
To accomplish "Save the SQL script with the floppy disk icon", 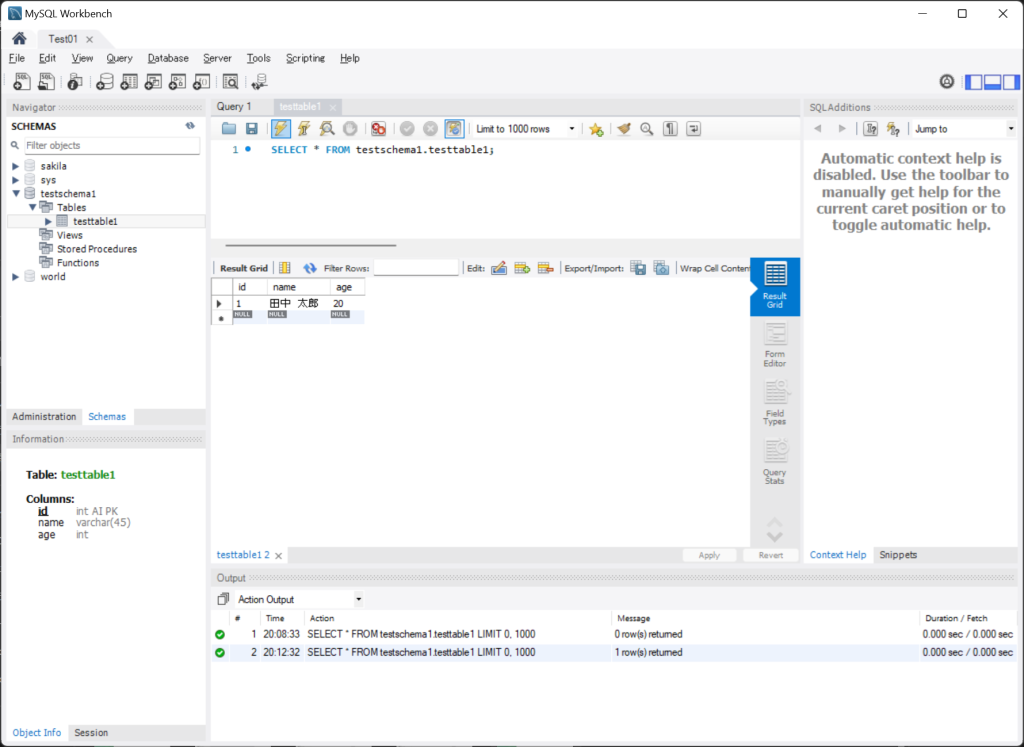I will coord(252,129).
